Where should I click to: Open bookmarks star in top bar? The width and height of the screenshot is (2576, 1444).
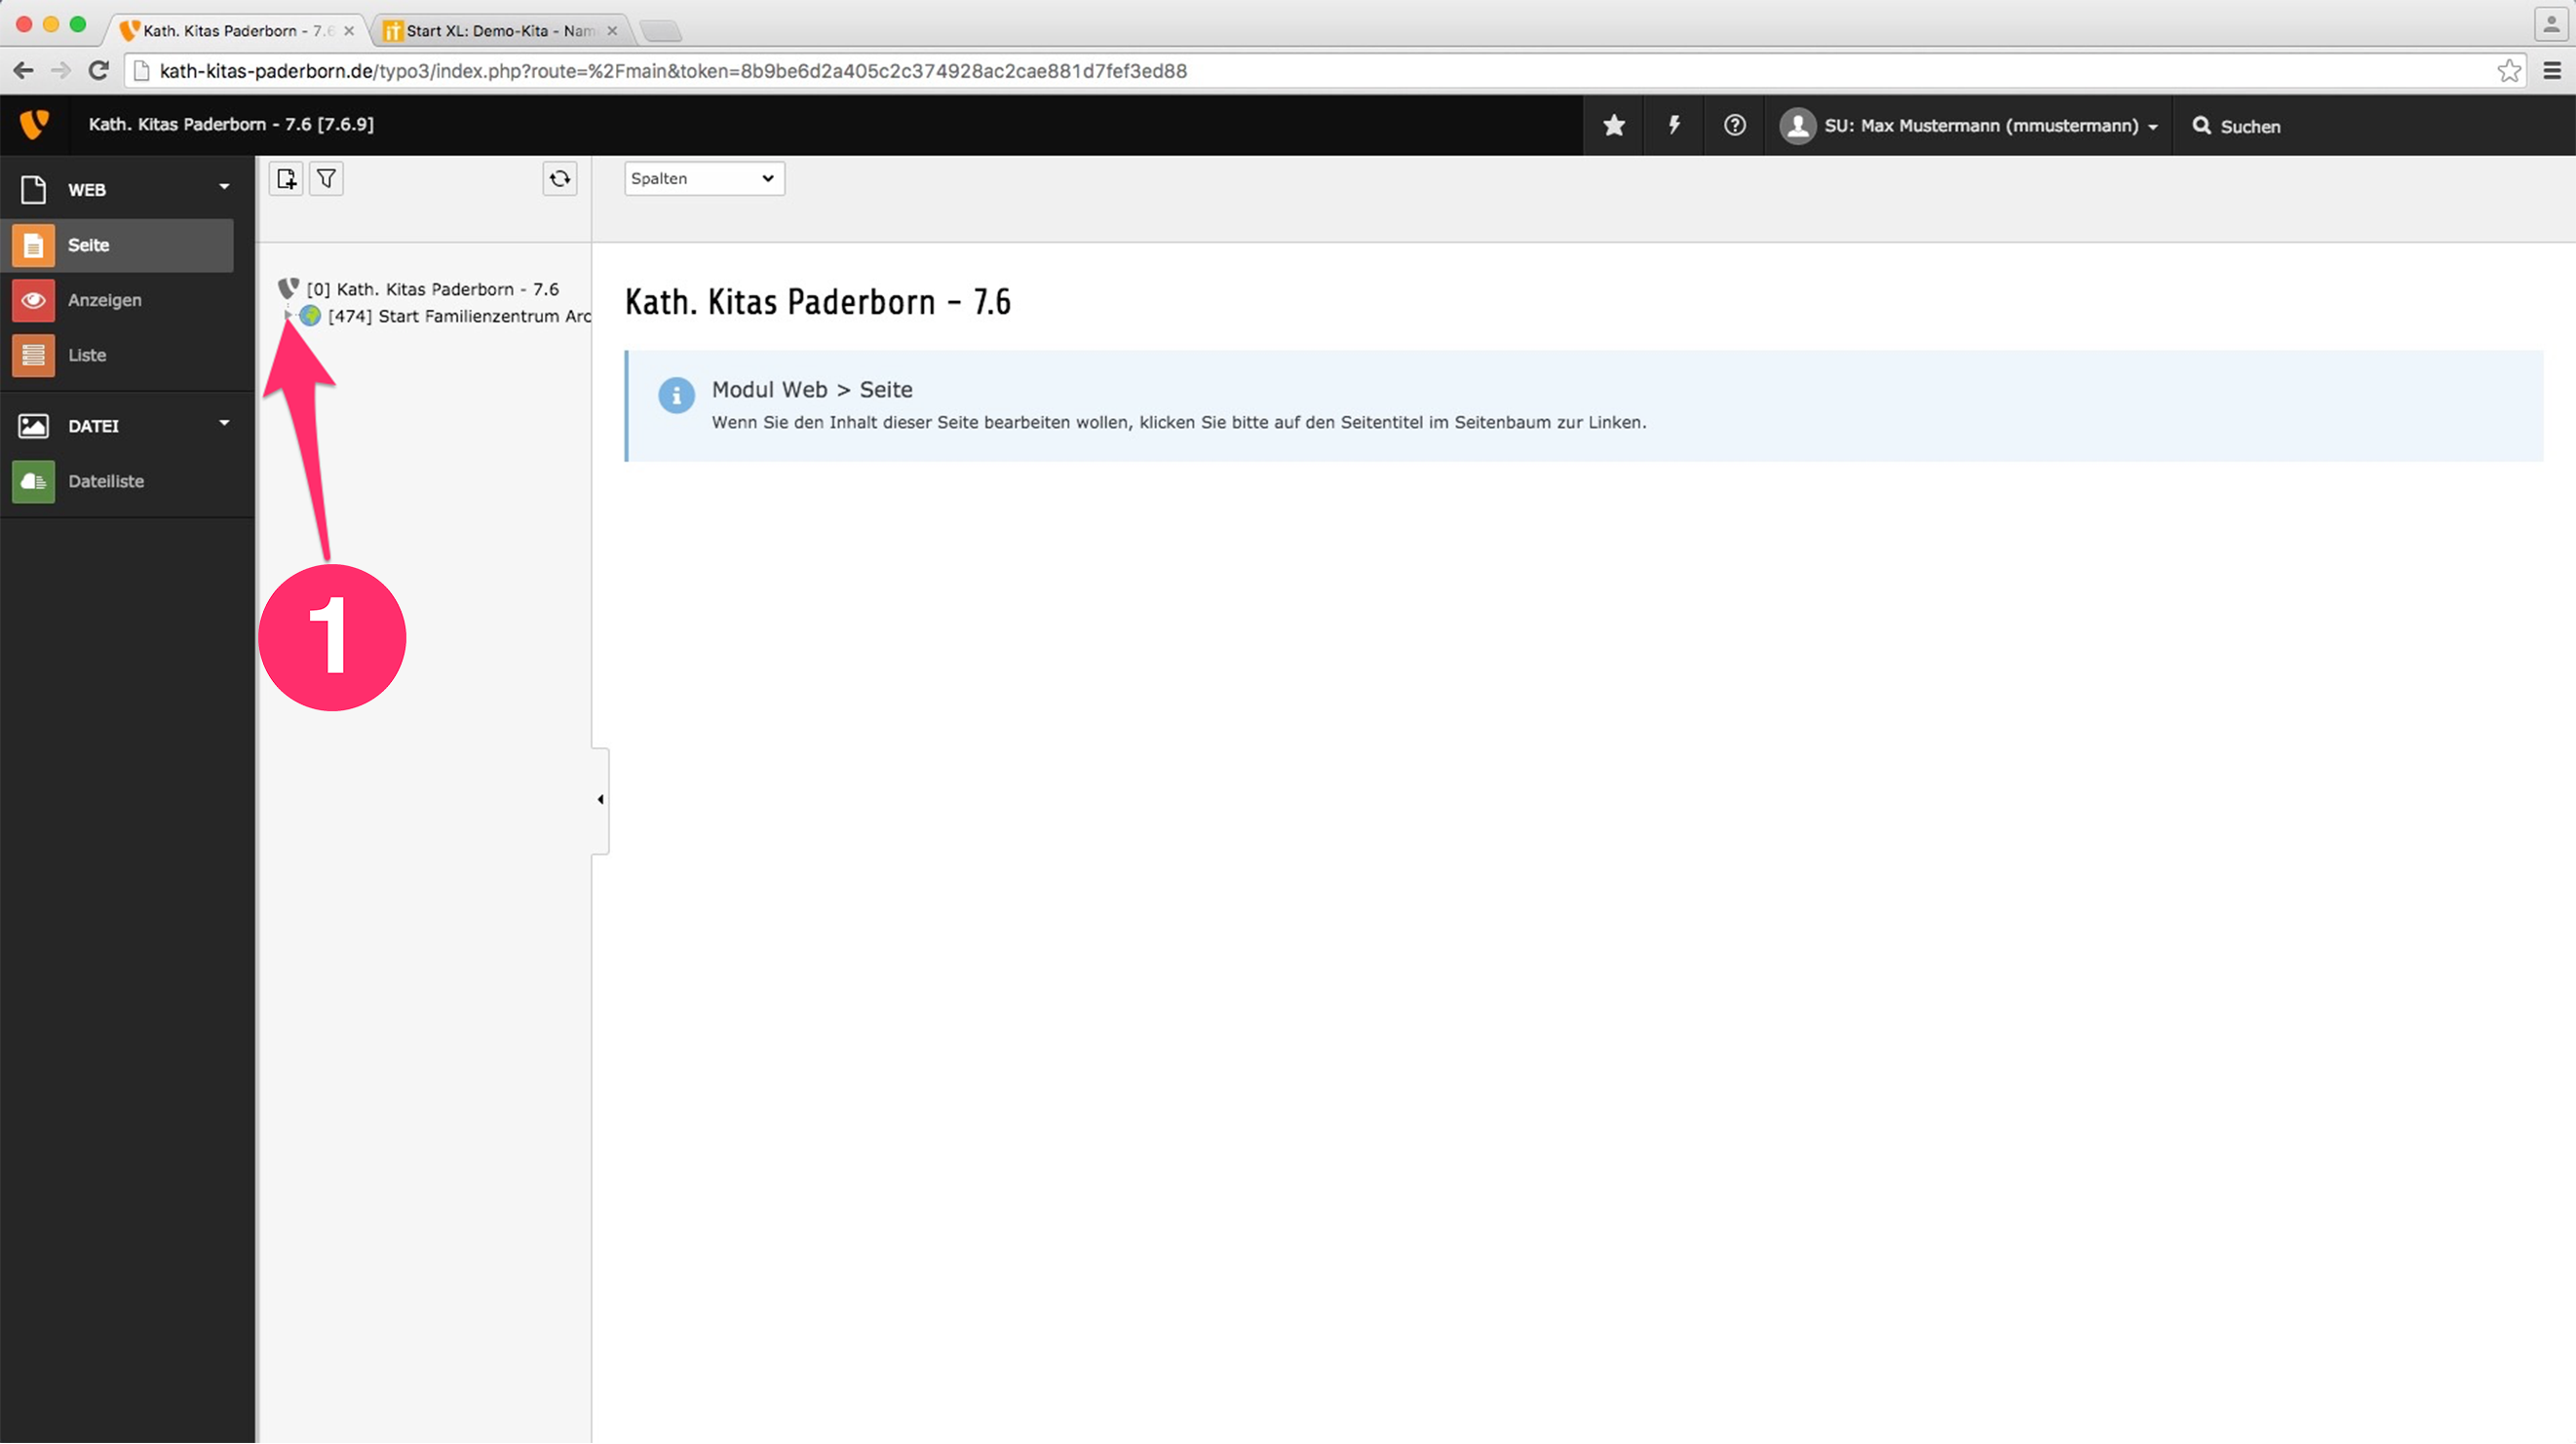(1613, 126)
